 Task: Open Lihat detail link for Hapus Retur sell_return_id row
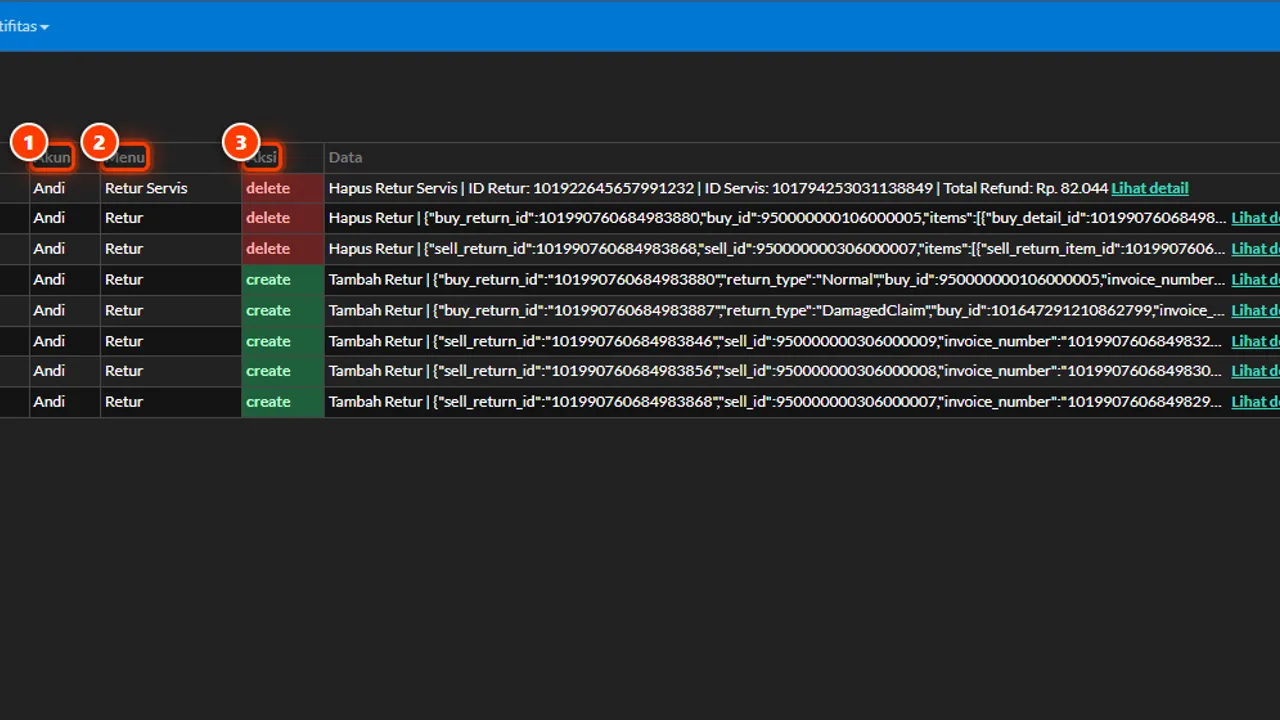point(1255,249)
